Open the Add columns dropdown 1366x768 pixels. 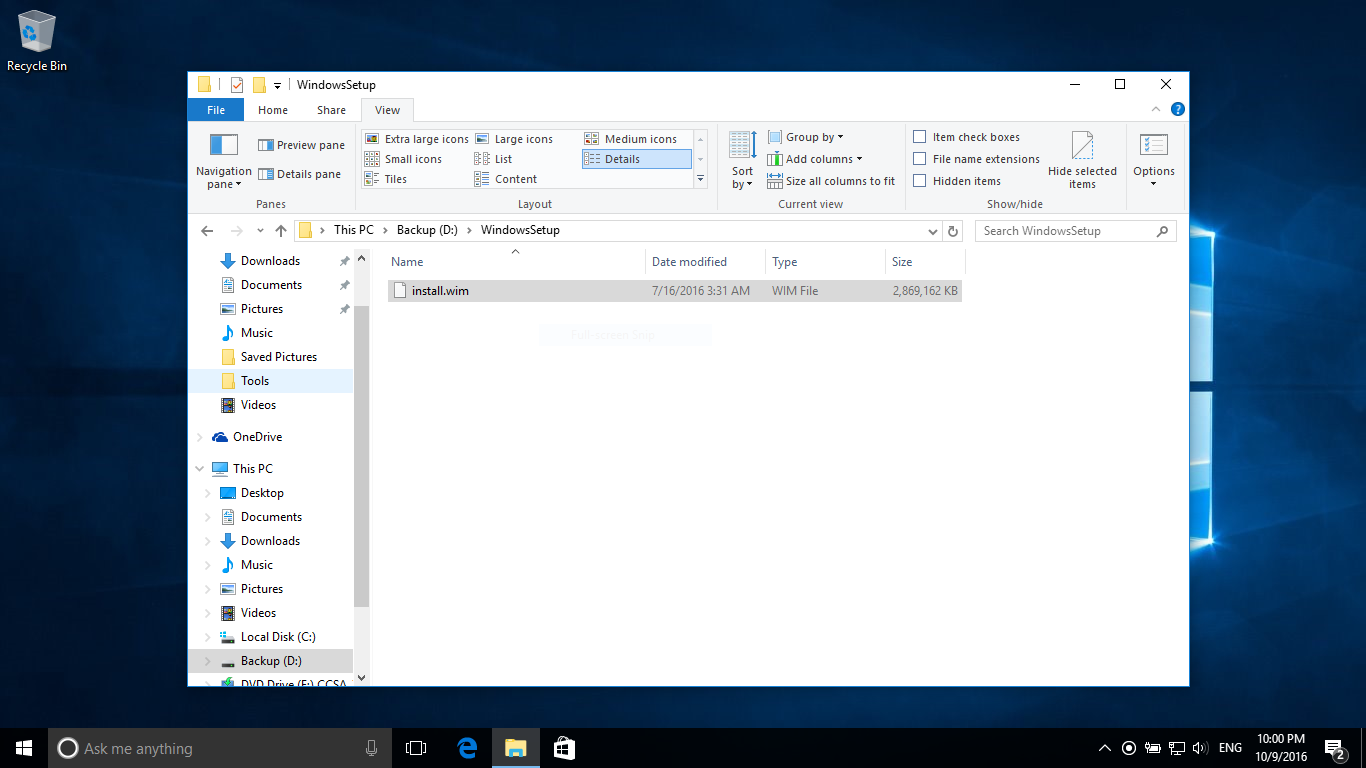814,159
